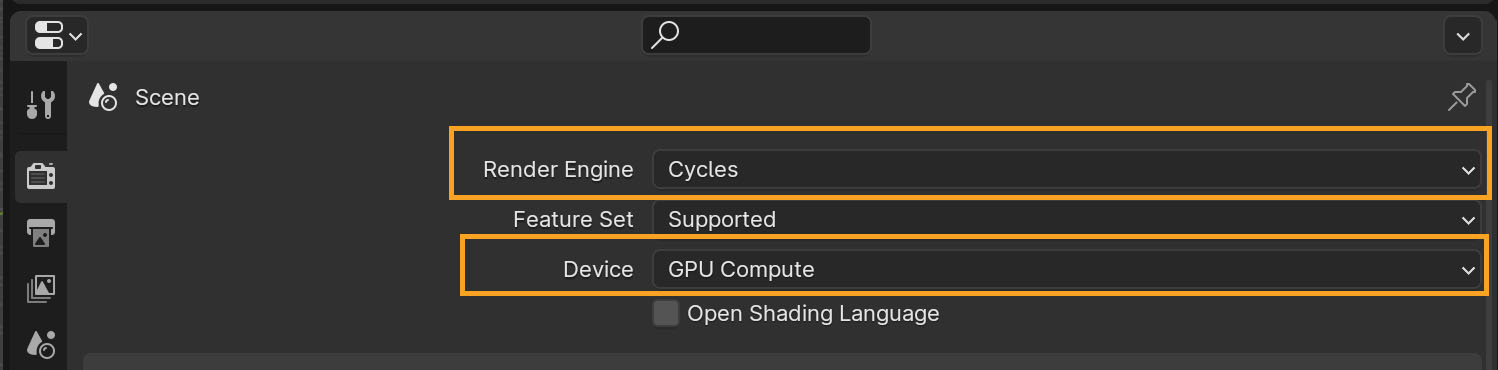Click the Open Shading Language label text

click(813, 313)
